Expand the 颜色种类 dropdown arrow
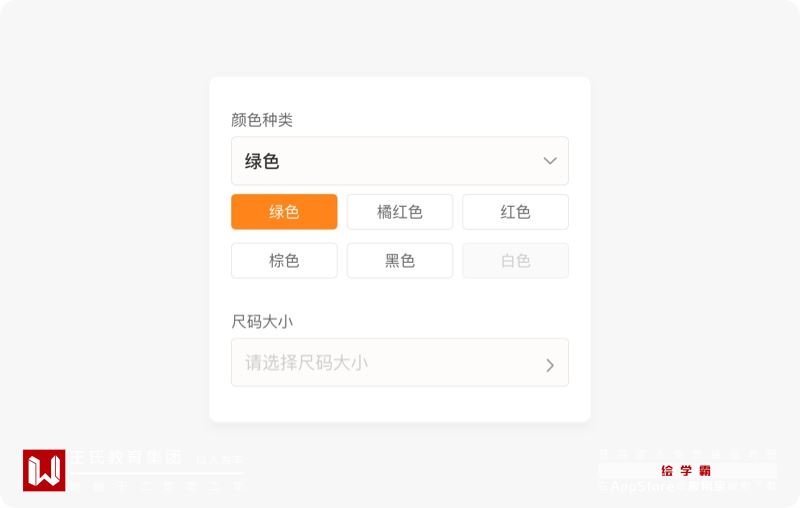 click(550, 161)
